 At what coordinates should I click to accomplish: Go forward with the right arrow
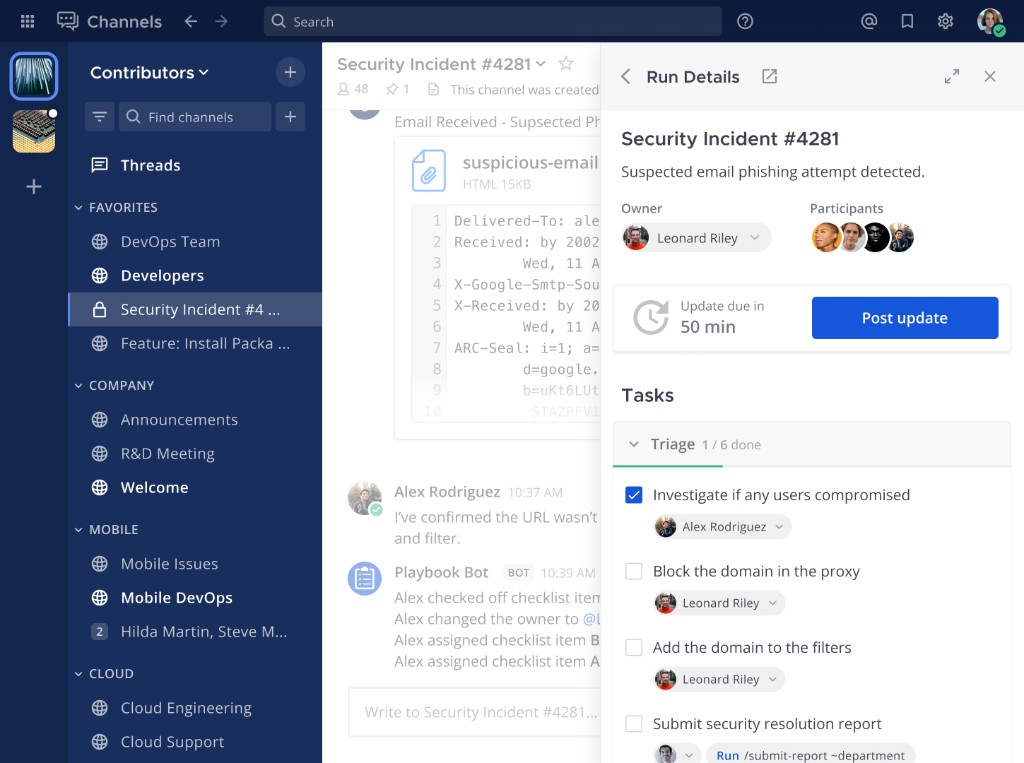221,22
